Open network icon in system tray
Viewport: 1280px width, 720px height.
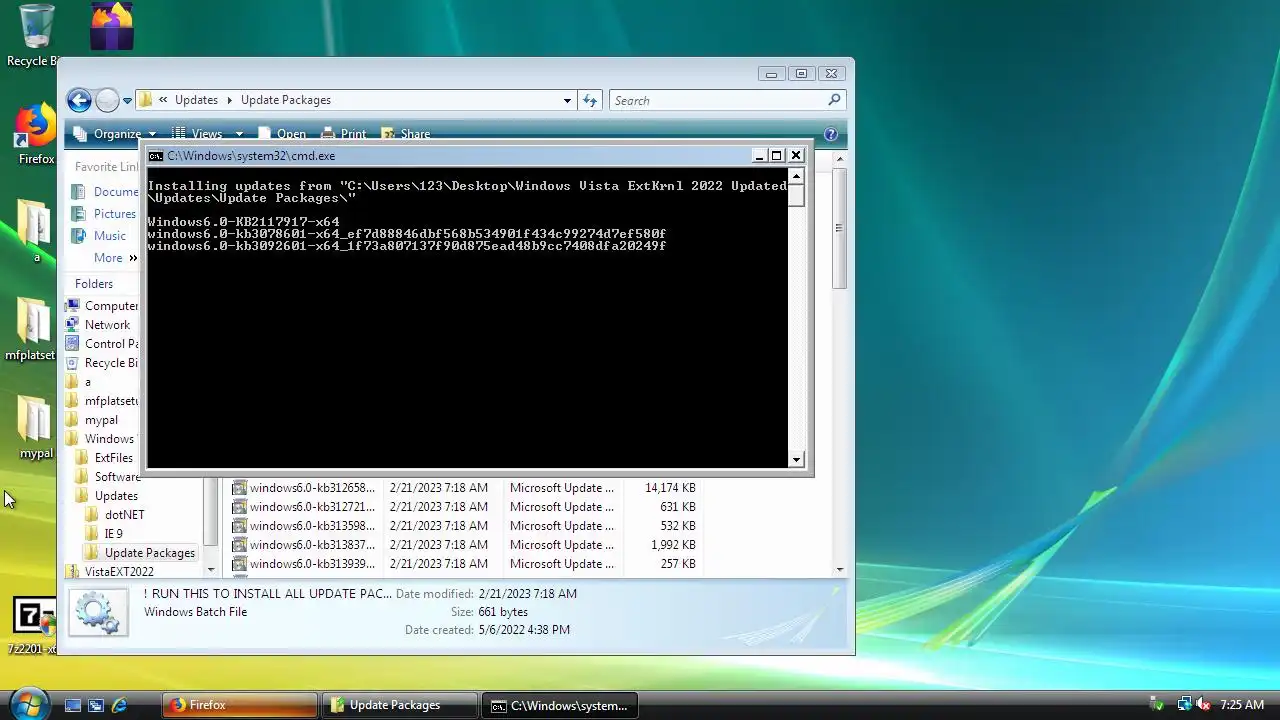coord(1184,705)
